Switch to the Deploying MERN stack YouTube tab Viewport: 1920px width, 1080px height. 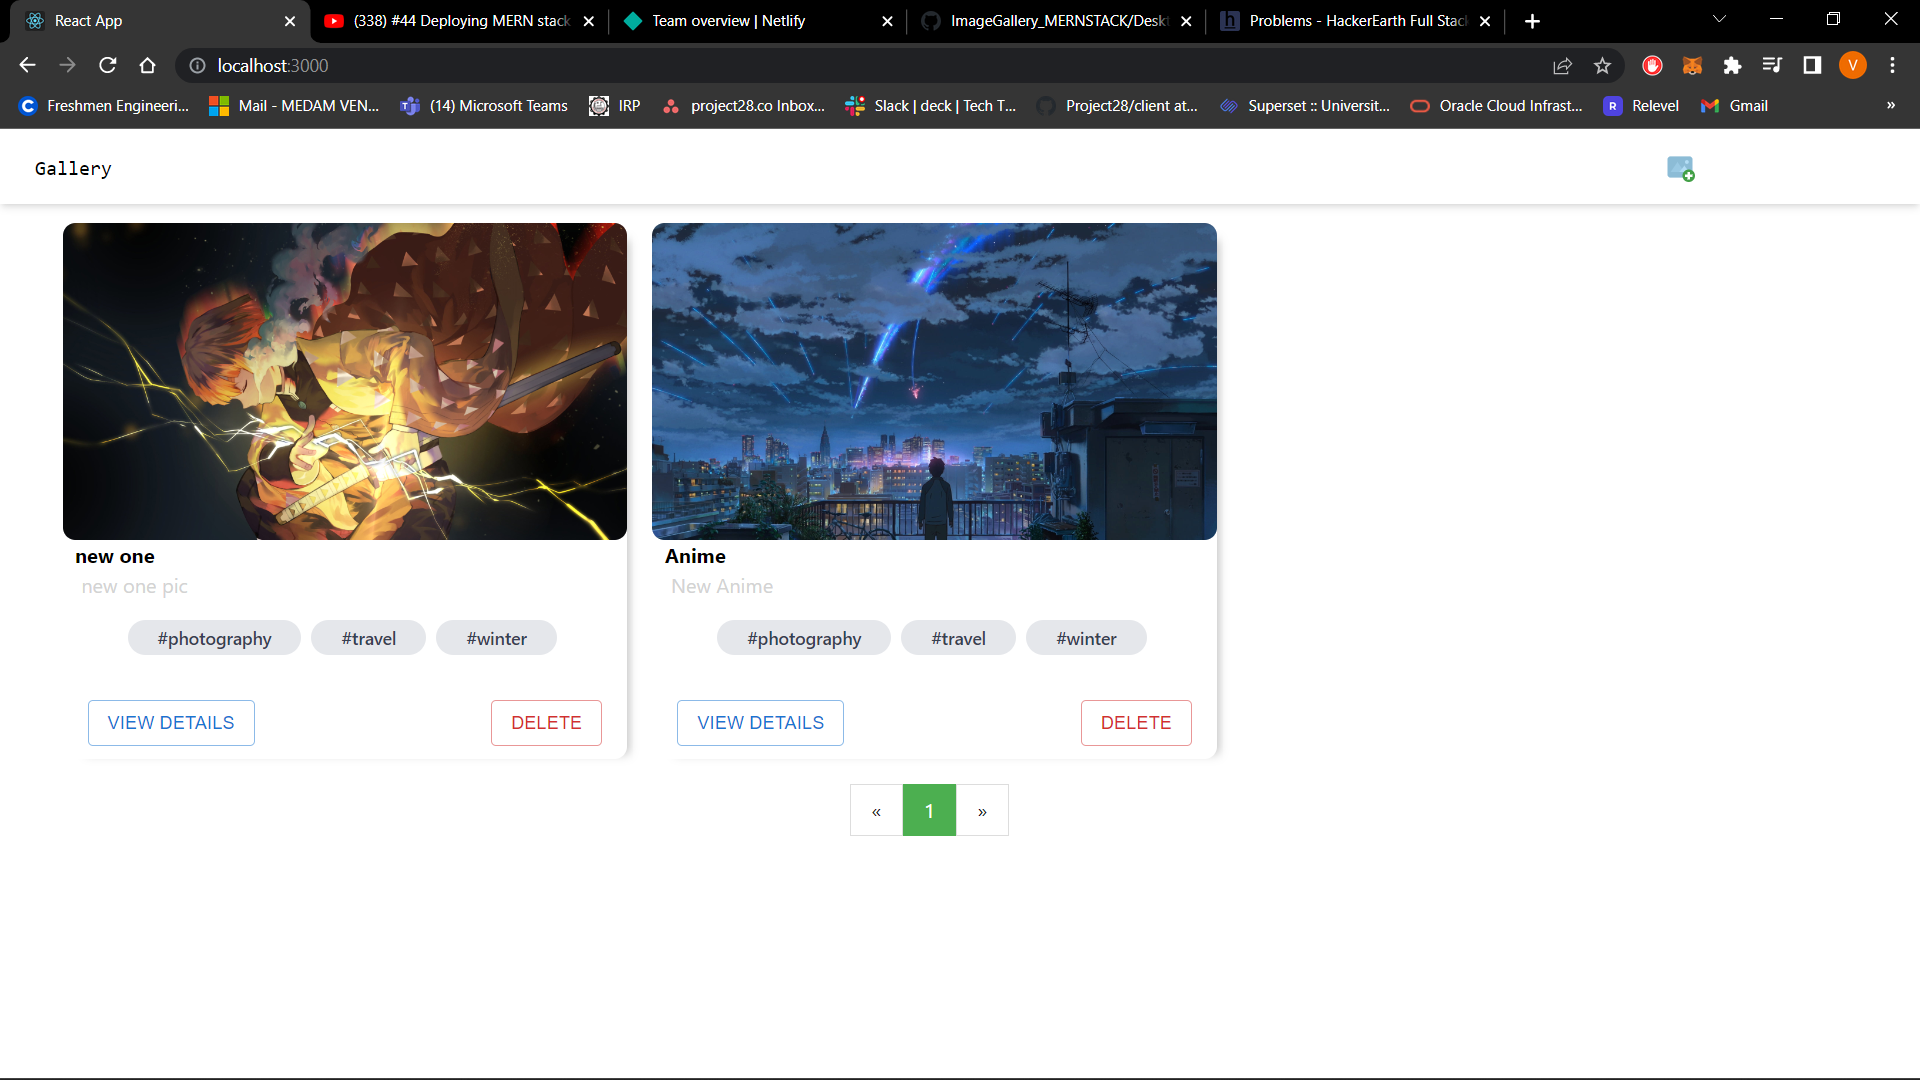click(460, 21)
